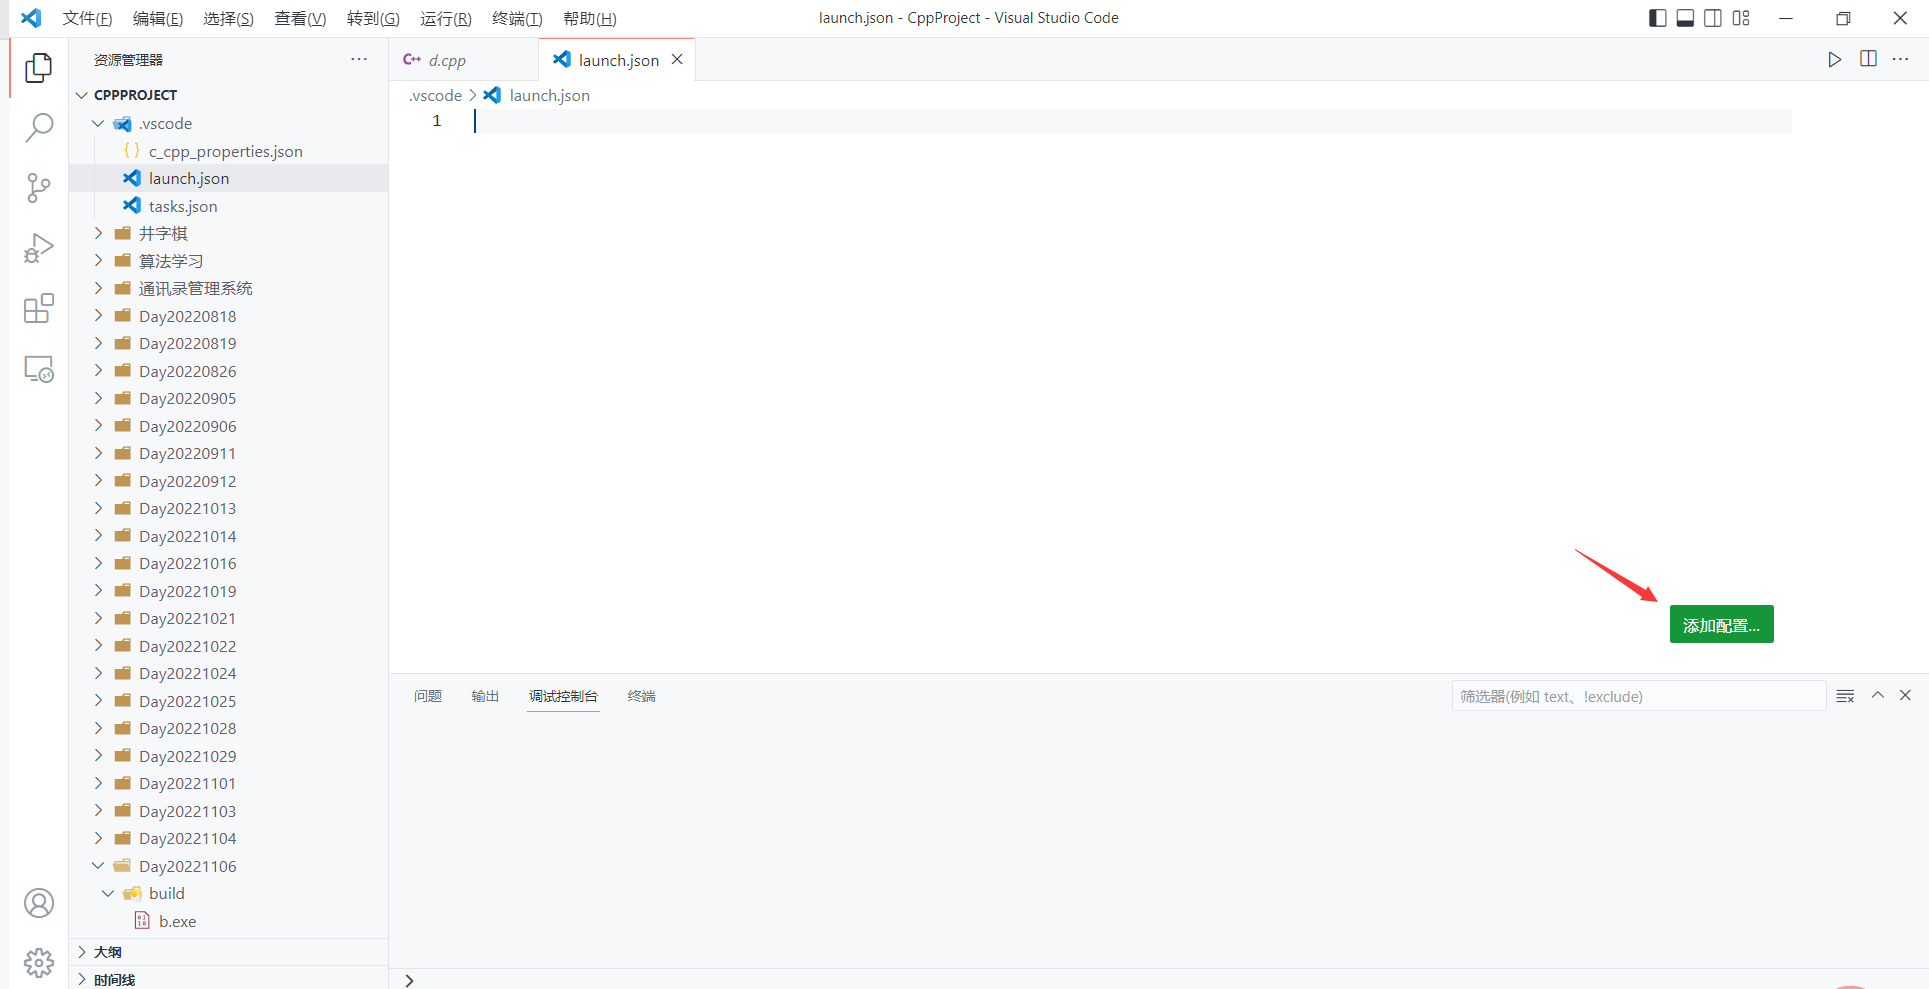The image size is (1929, 989).
Task: Expand the 大纲 section
Action: 228,952
